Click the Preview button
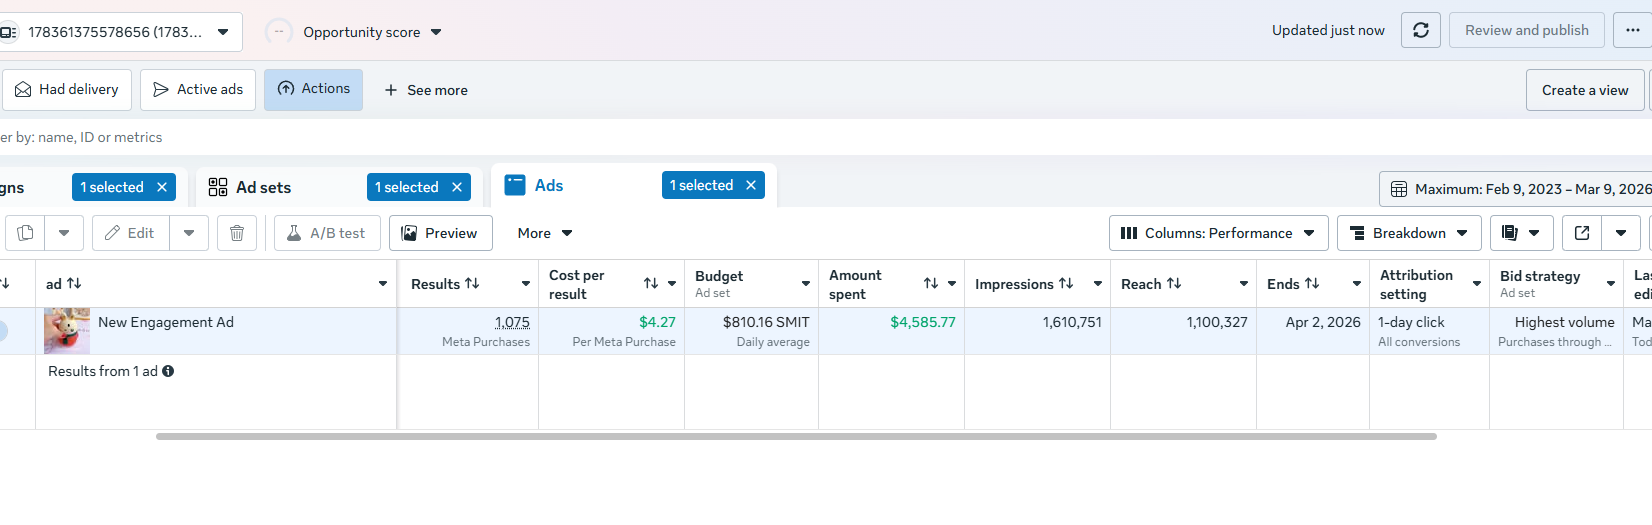The height and width of the screenshot is (525, 1652). pyautogui.click(x=440, y=233)
